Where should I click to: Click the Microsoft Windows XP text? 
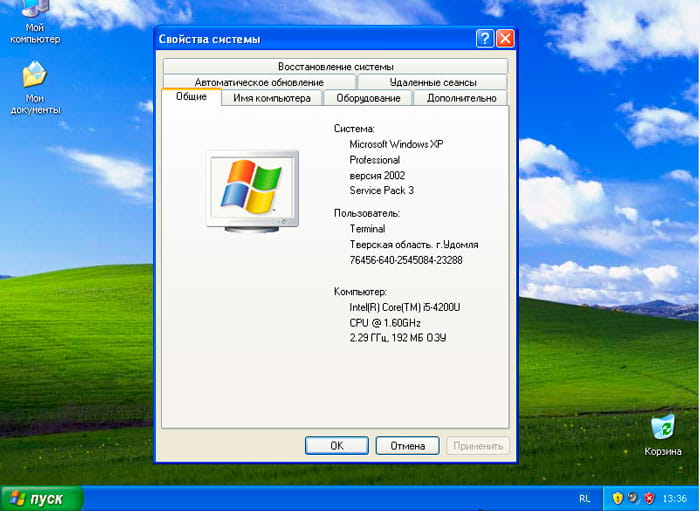coord(396,144)
